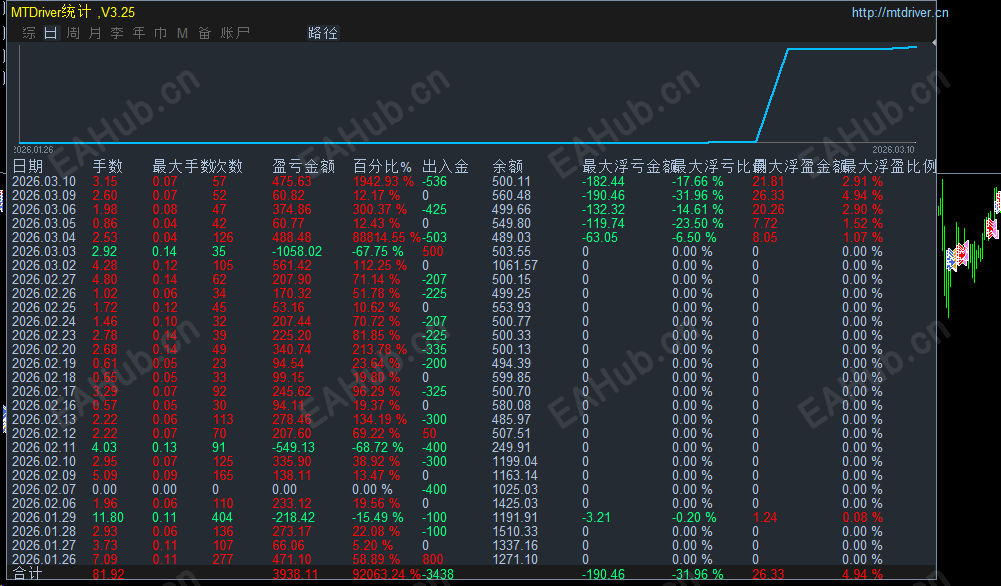This screenshot has width=1001, height=586.
Task: Switch to the 周 weekly tab
Action: [73, 33]
